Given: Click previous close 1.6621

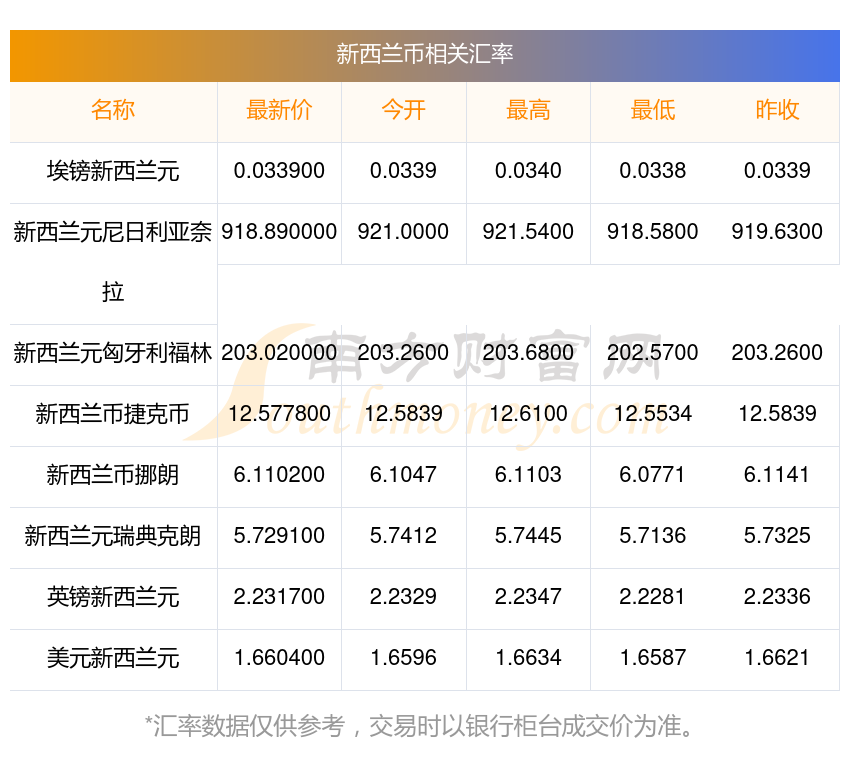Looking at the screenshot, I should coord(777,658).
